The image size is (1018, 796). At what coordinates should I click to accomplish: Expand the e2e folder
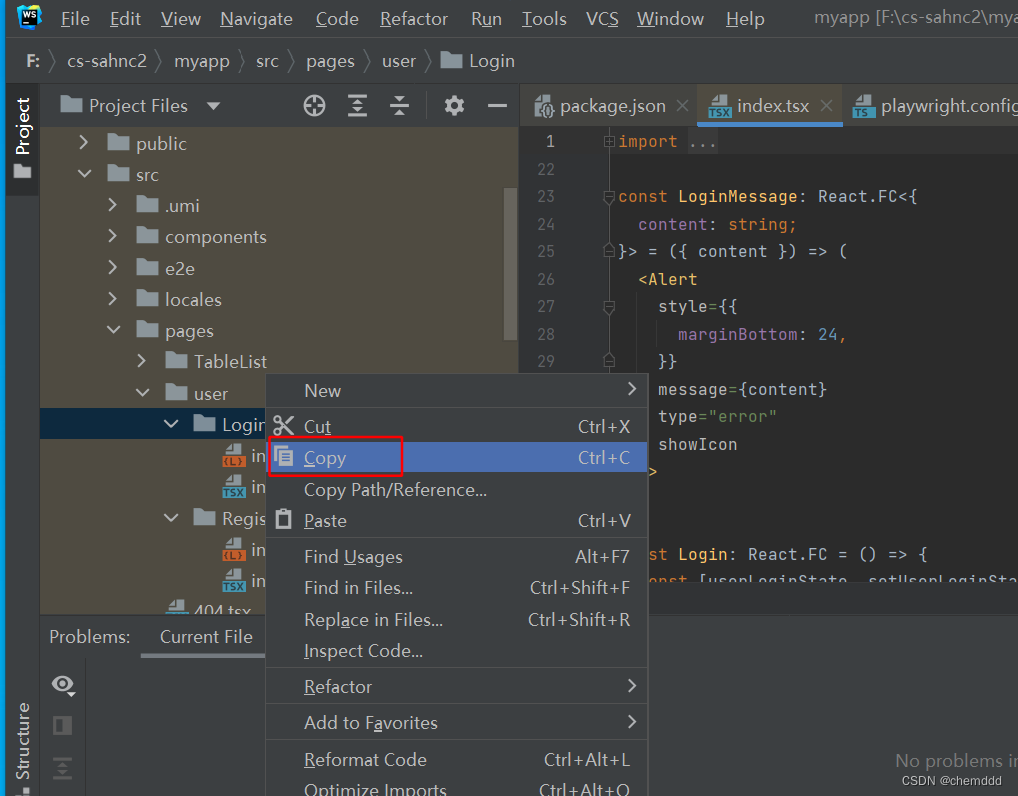point(112,267)
